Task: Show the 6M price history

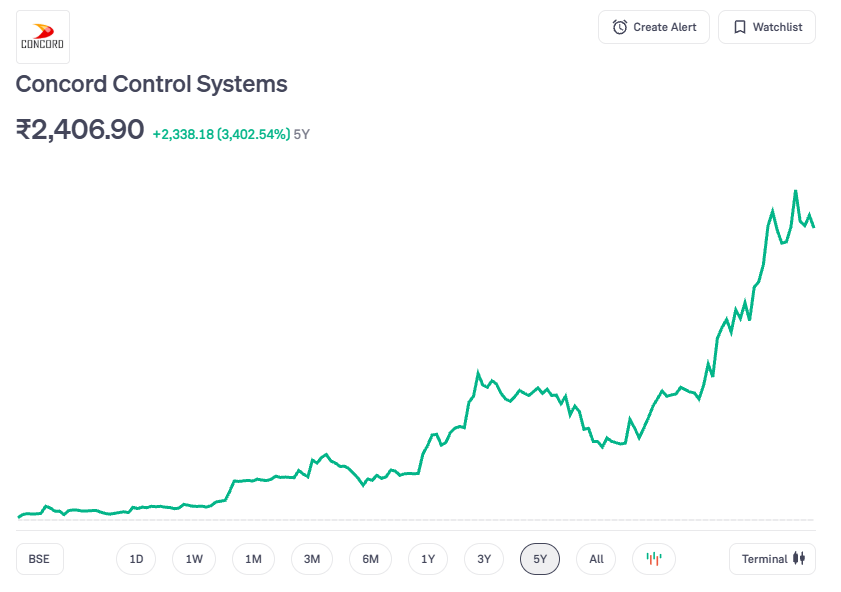Action: [370, 559]
